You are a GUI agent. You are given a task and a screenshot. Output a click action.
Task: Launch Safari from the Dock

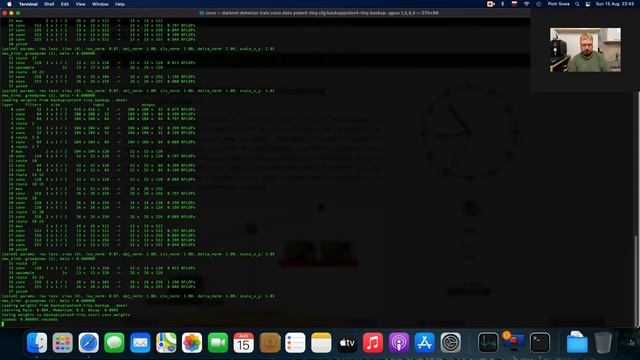[89, 342]
